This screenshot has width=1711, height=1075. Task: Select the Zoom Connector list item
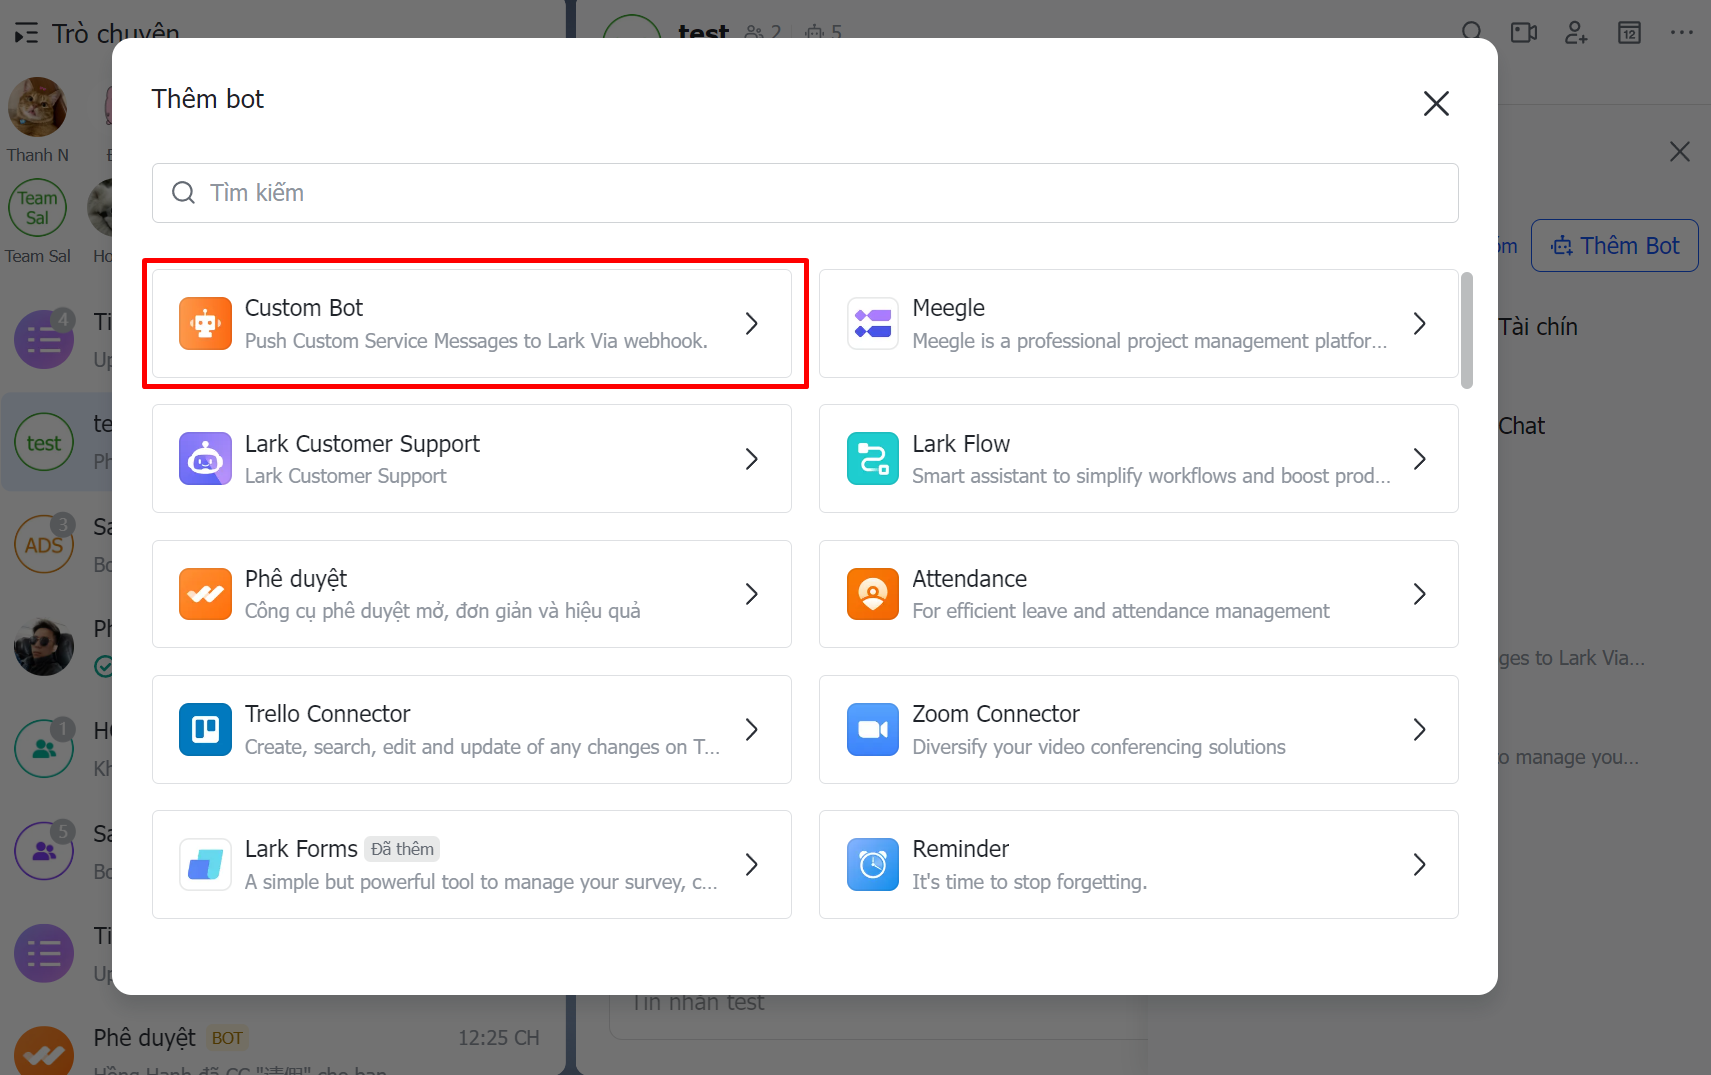click(1138, 730)
